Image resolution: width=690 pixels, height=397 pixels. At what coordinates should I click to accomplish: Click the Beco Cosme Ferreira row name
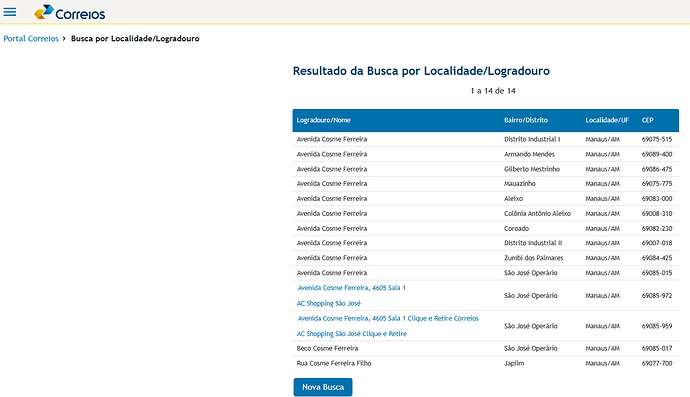pyautogui.click(x=327, y=348)
